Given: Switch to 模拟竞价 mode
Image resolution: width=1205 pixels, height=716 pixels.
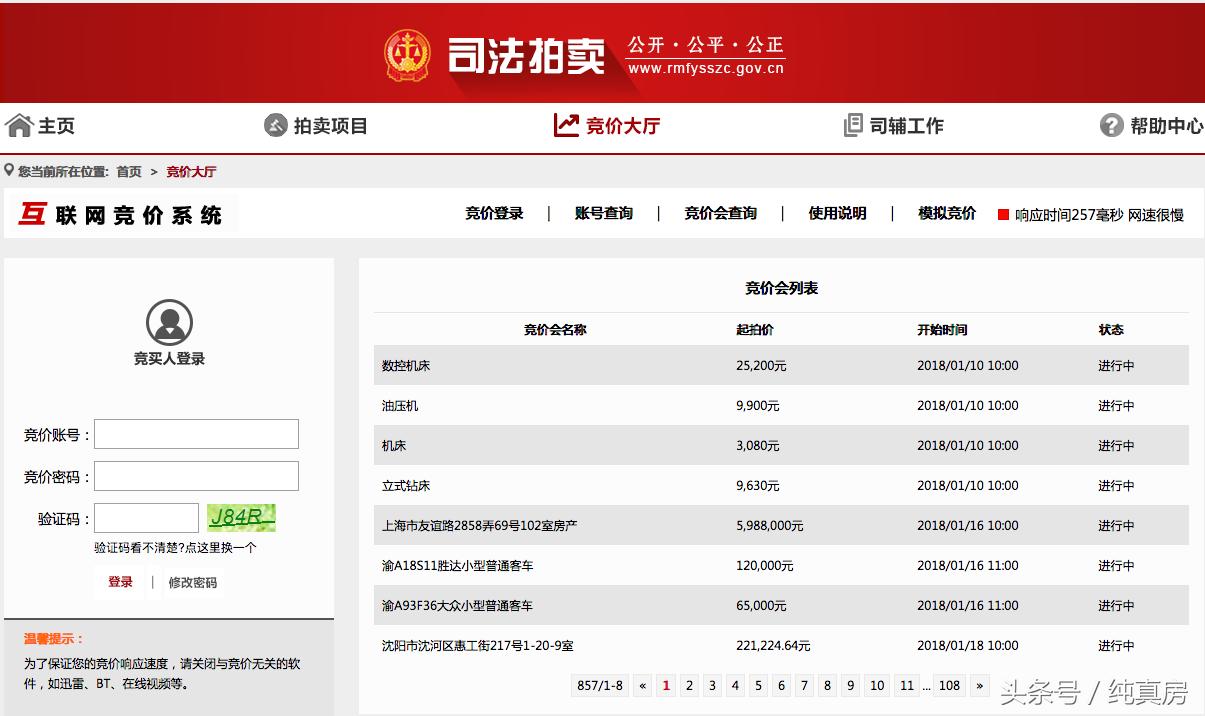Looking at the screenshot, I should [946, 213].
